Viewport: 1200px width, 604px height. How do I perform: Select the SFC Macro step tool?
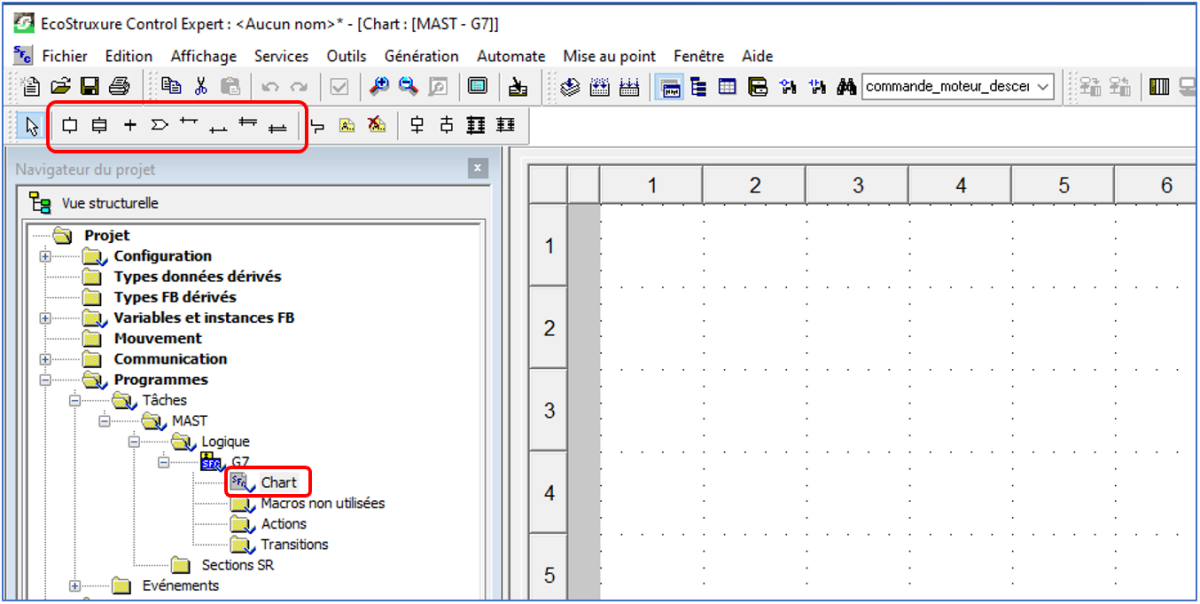coord(99,126)
